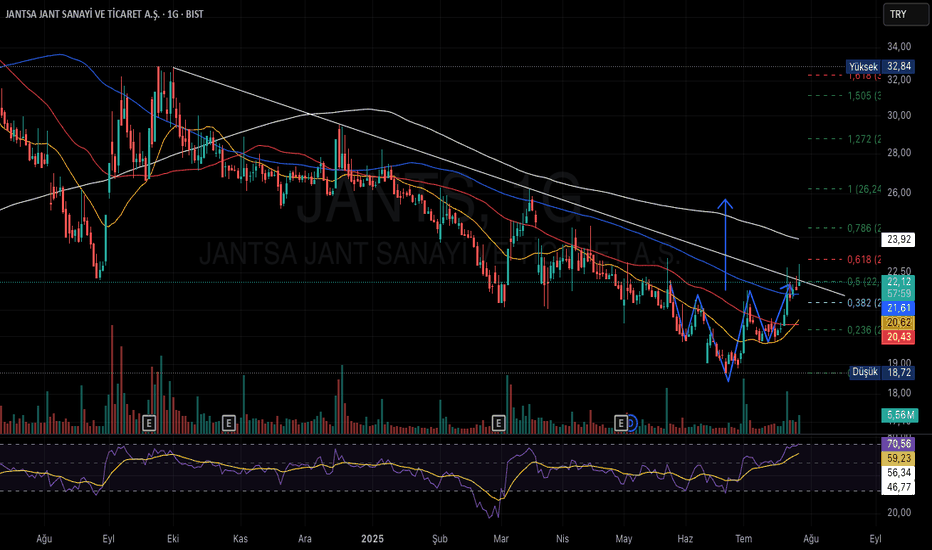932x550 pixels.
Task: Click the 0,786 Fibonacci level label
Action: [x=864, y=228]
